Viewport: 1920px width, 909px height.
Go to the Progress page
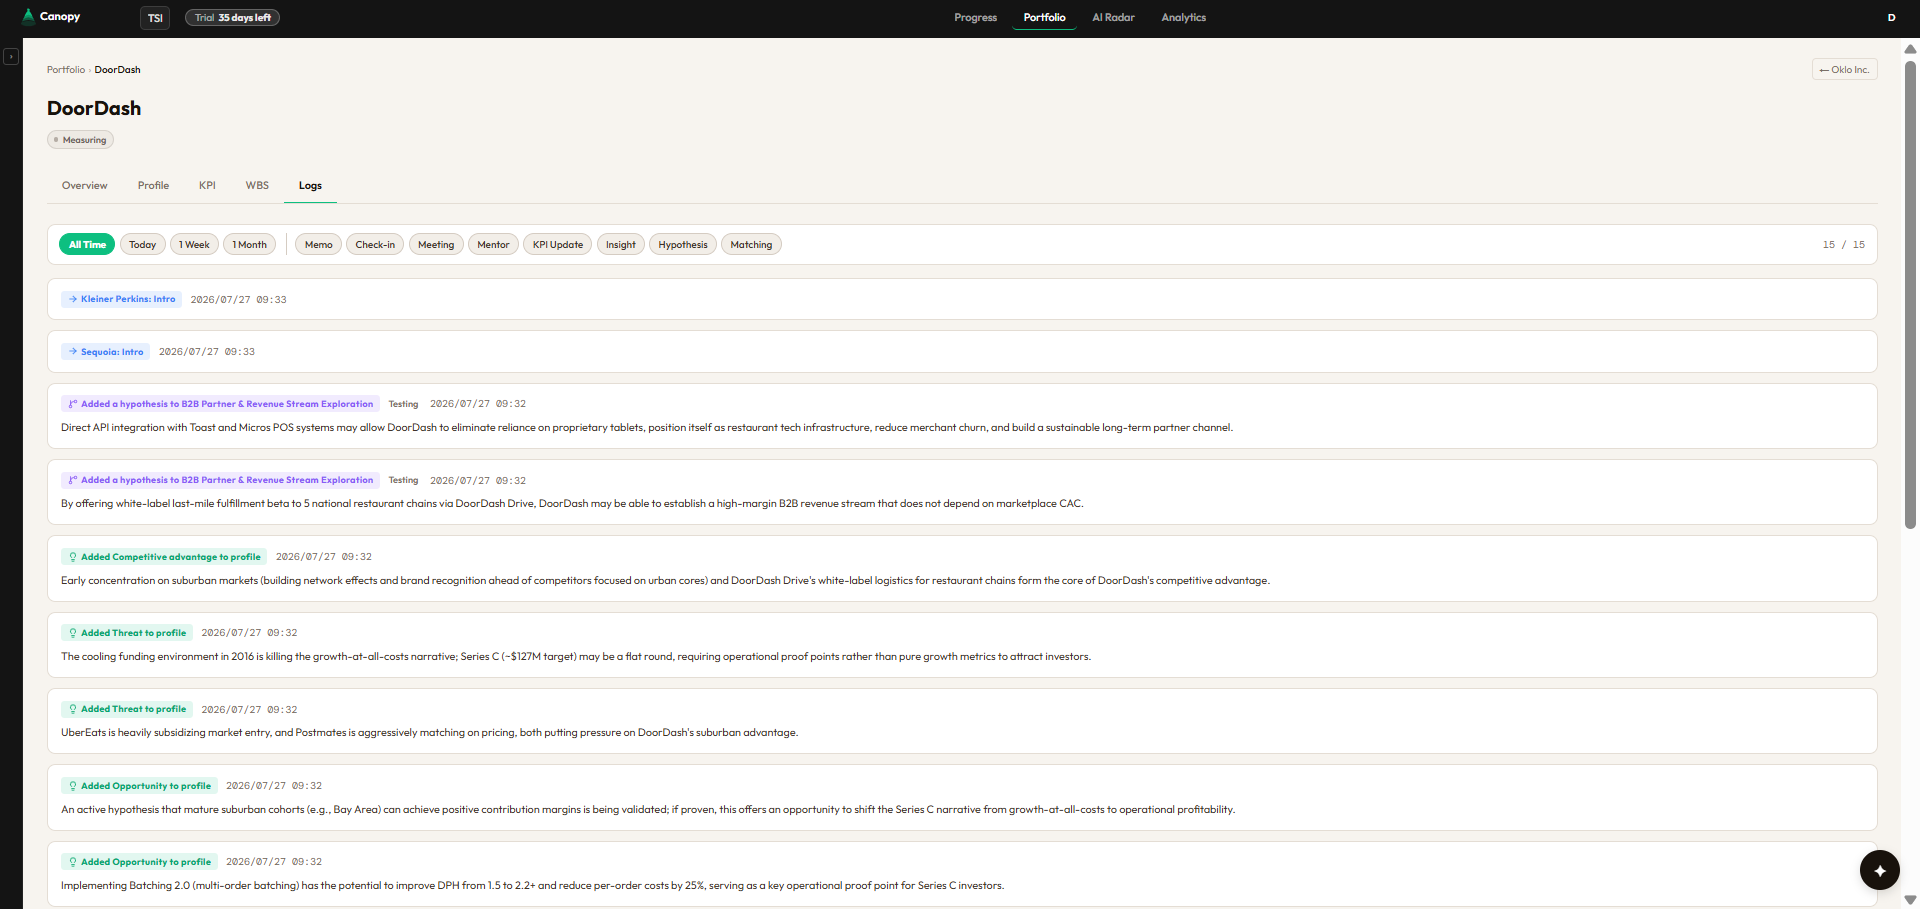point(975,17)
